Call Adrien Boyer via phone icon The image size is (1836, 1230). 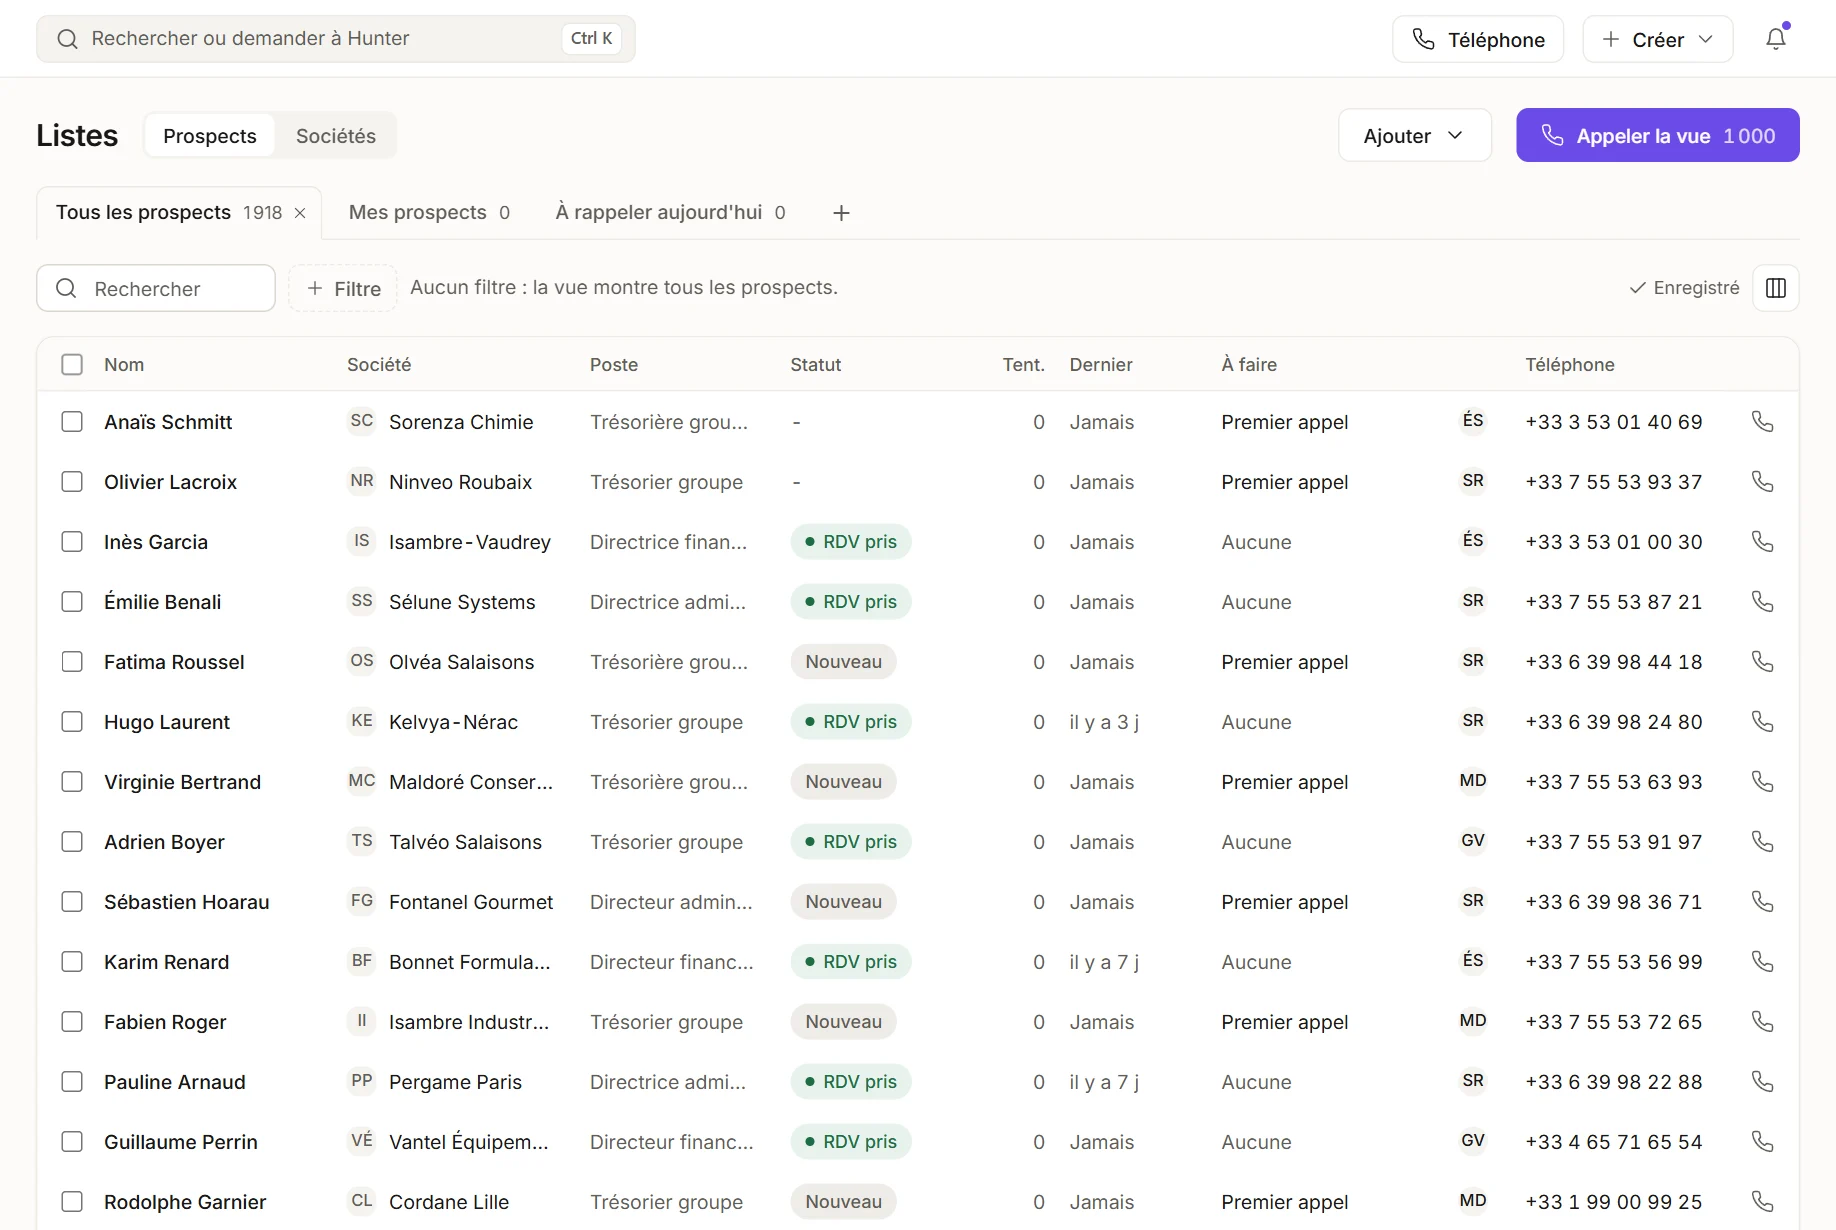coord(1763,842)
